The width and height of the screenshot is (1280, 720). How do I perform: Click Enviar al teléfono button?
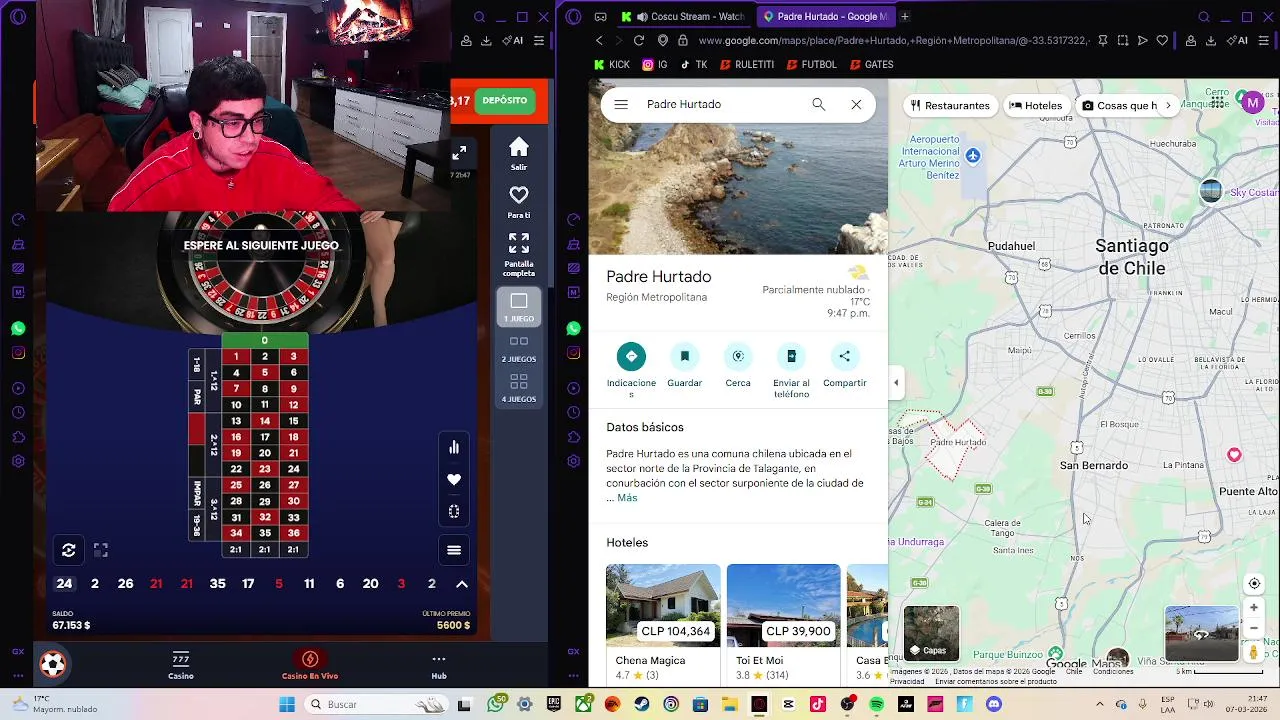coord(791,371)
